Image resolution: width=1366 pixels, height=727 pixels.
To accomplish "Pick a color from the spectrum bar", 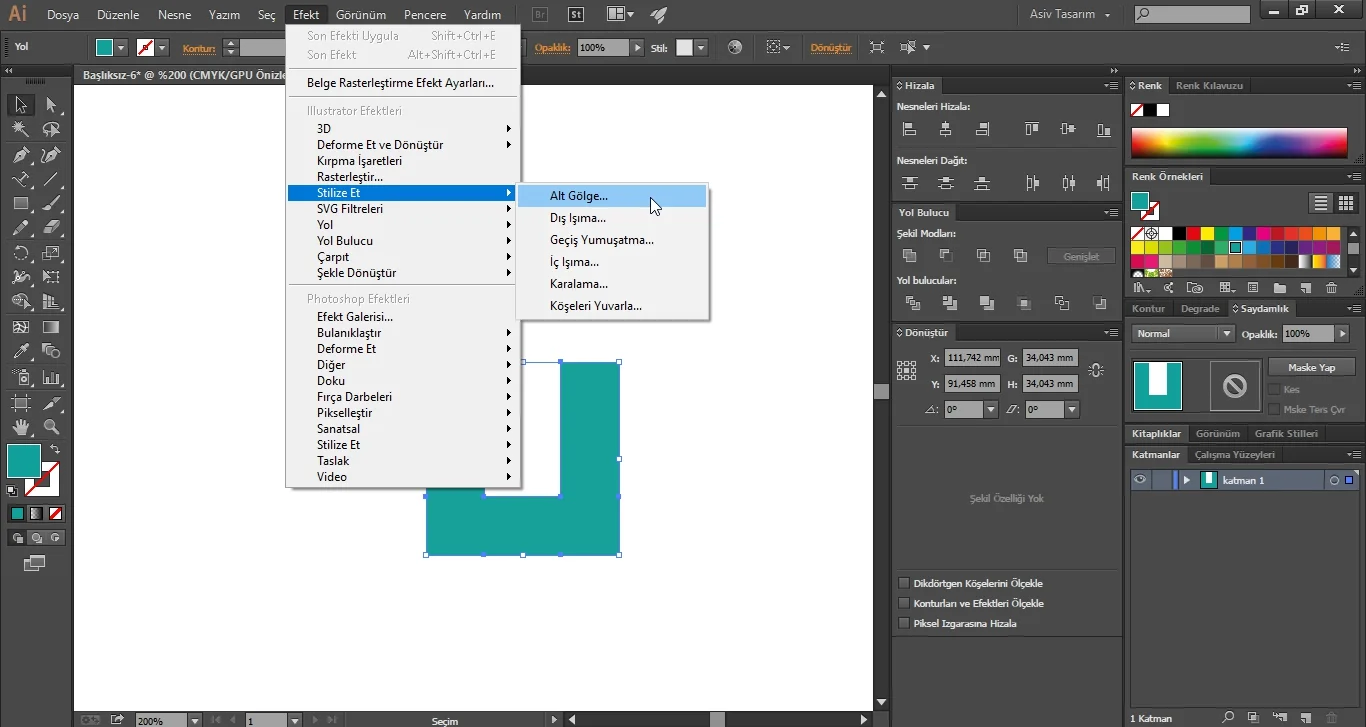I will 1239,143.
